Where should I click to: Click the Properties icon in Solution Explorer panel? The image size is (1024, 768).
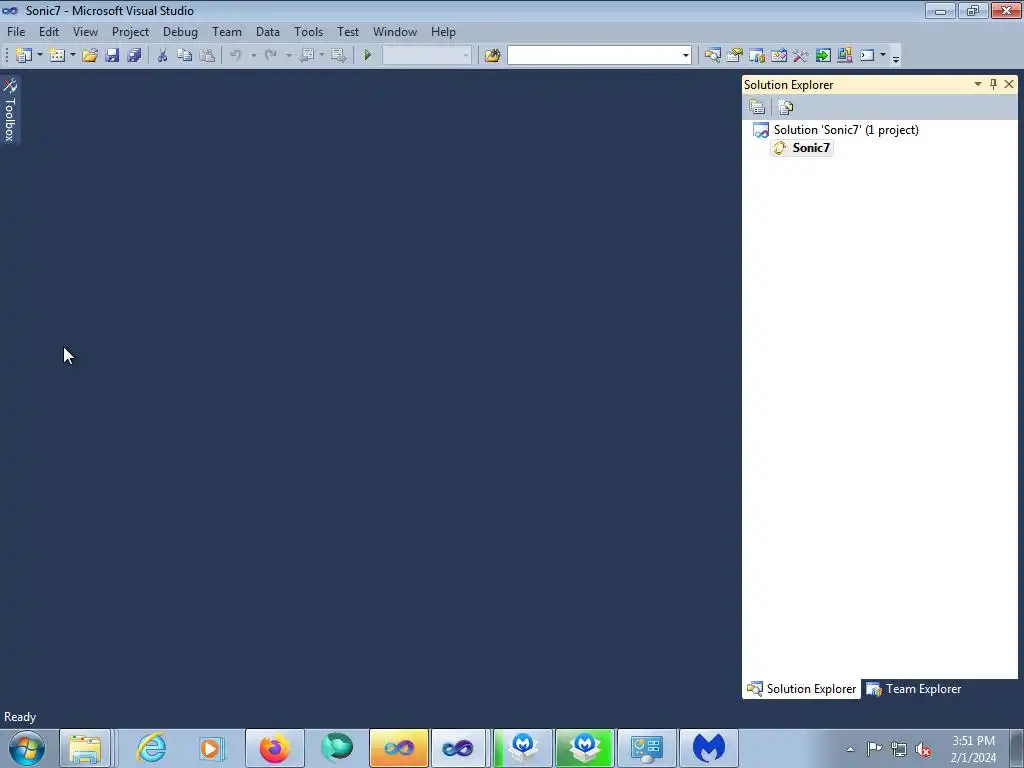click(x=758, y=107)
